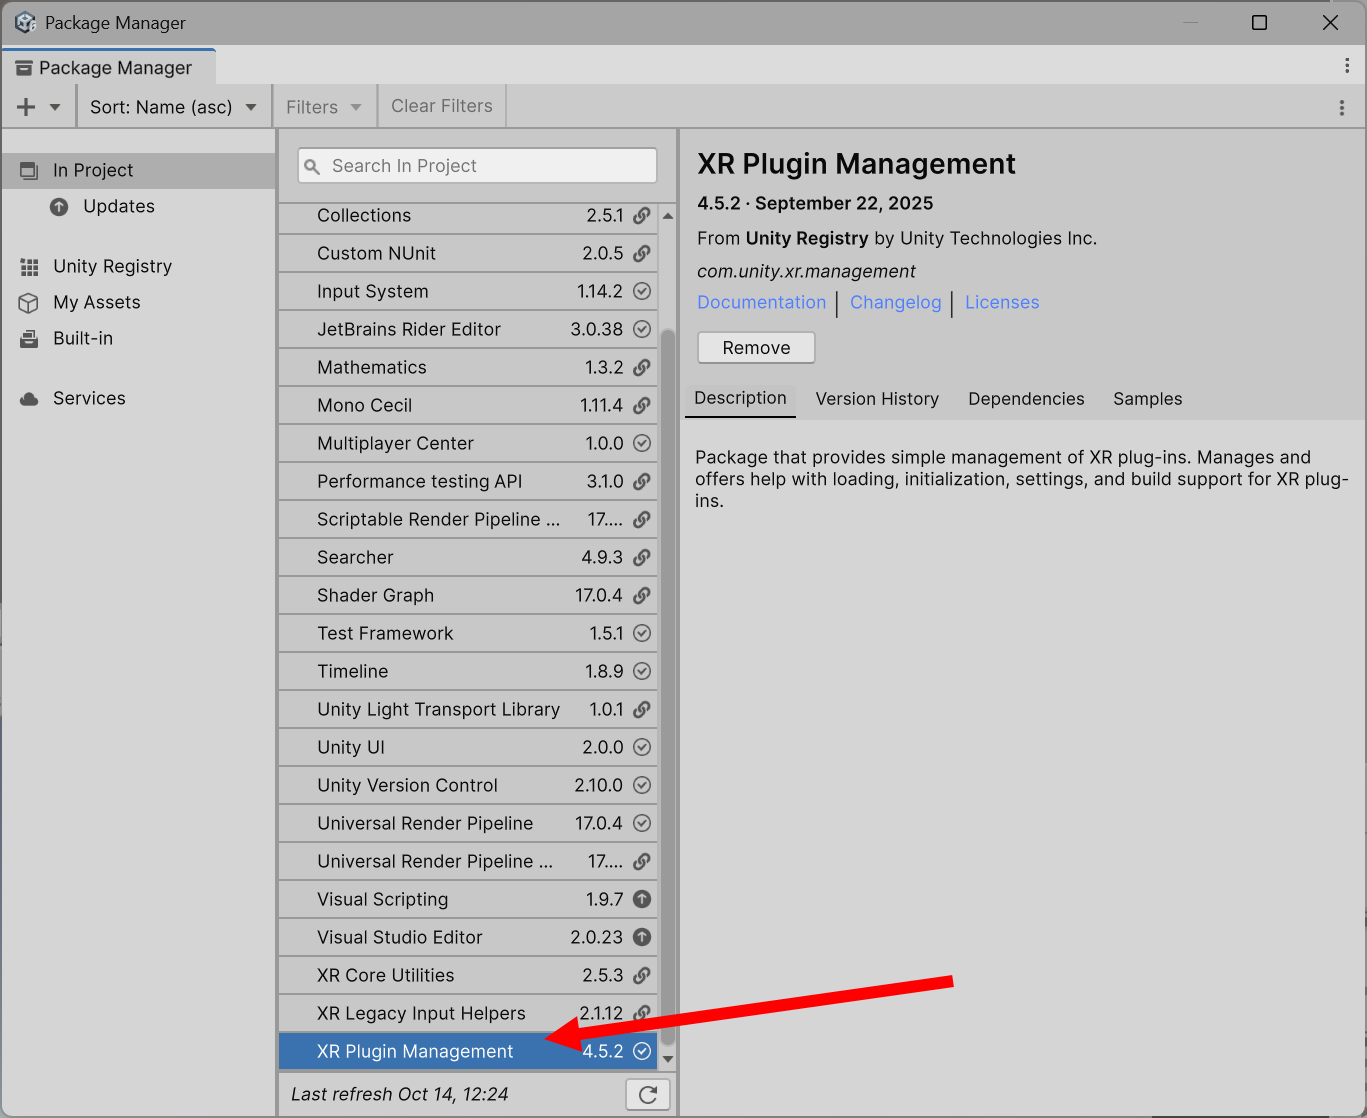Click the Input System installed checkmark icon
Screen dimensions: 1367x1118
(x=642, y=291)
